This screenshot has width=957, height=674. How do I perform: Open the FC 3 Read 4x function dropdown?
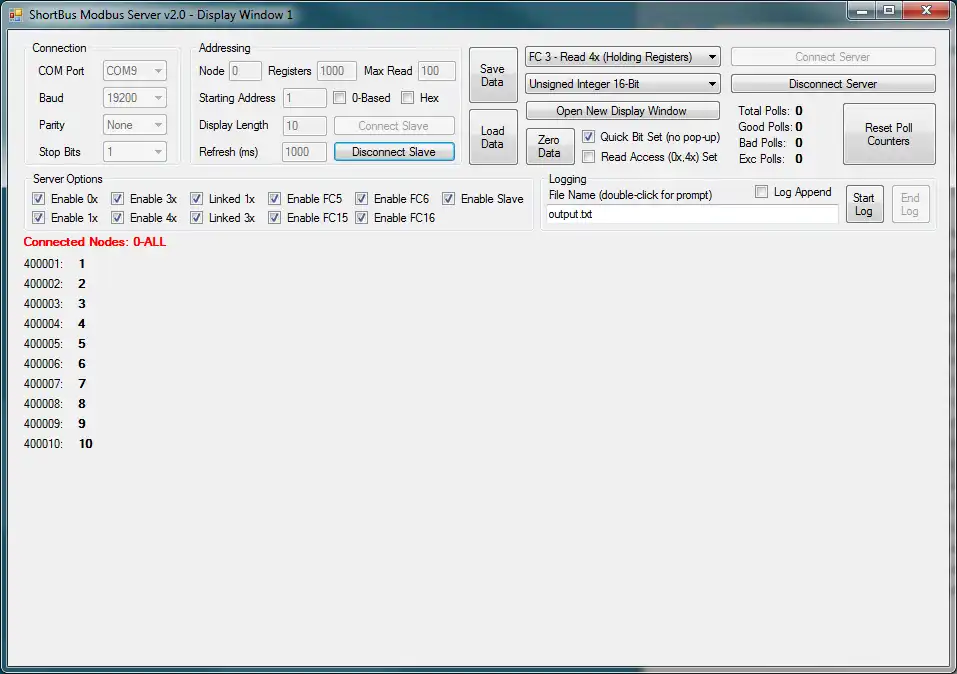pyautogui.click(x=623, y=57)
